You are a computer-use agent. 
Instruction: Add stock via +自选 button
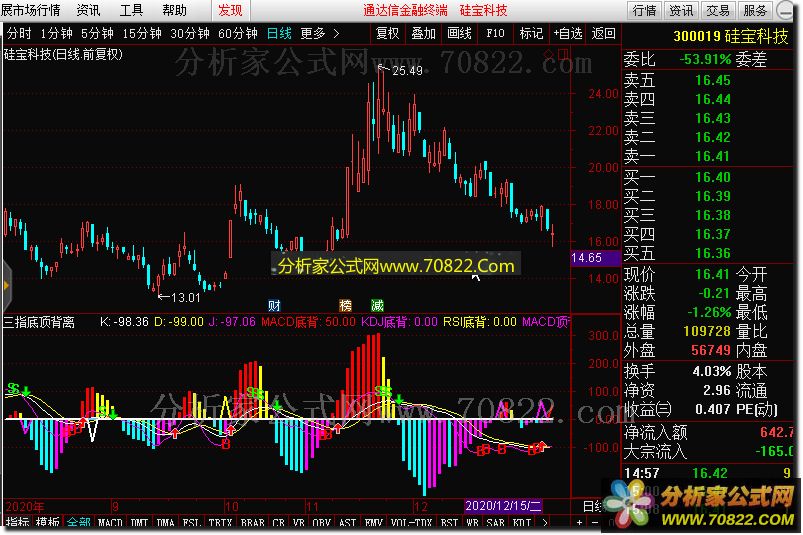pyautogui.click(x=567, y=33)
